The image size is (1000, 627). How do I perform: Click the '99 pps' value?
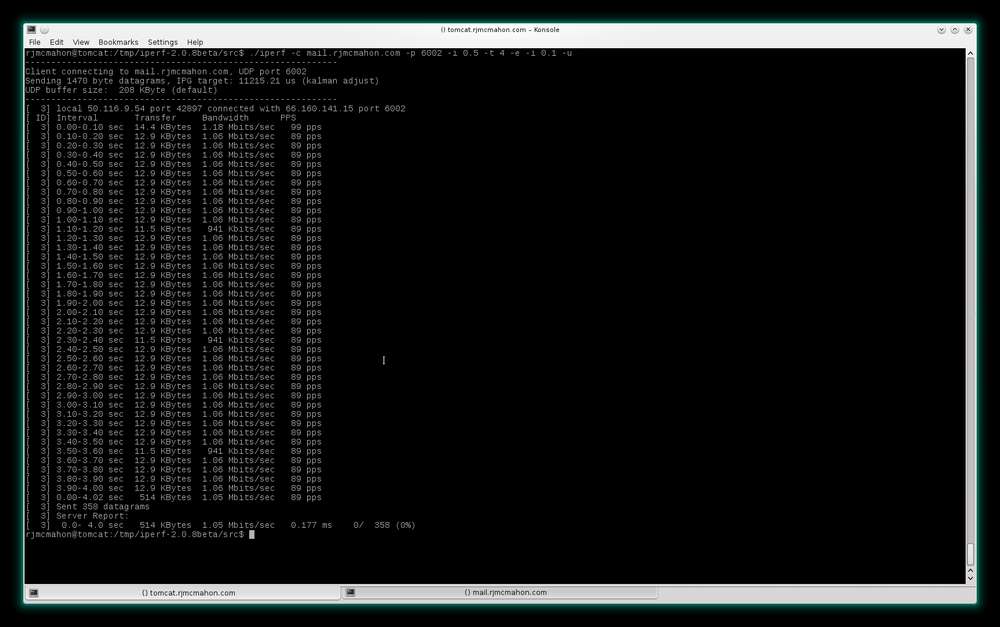coord(306,127)
